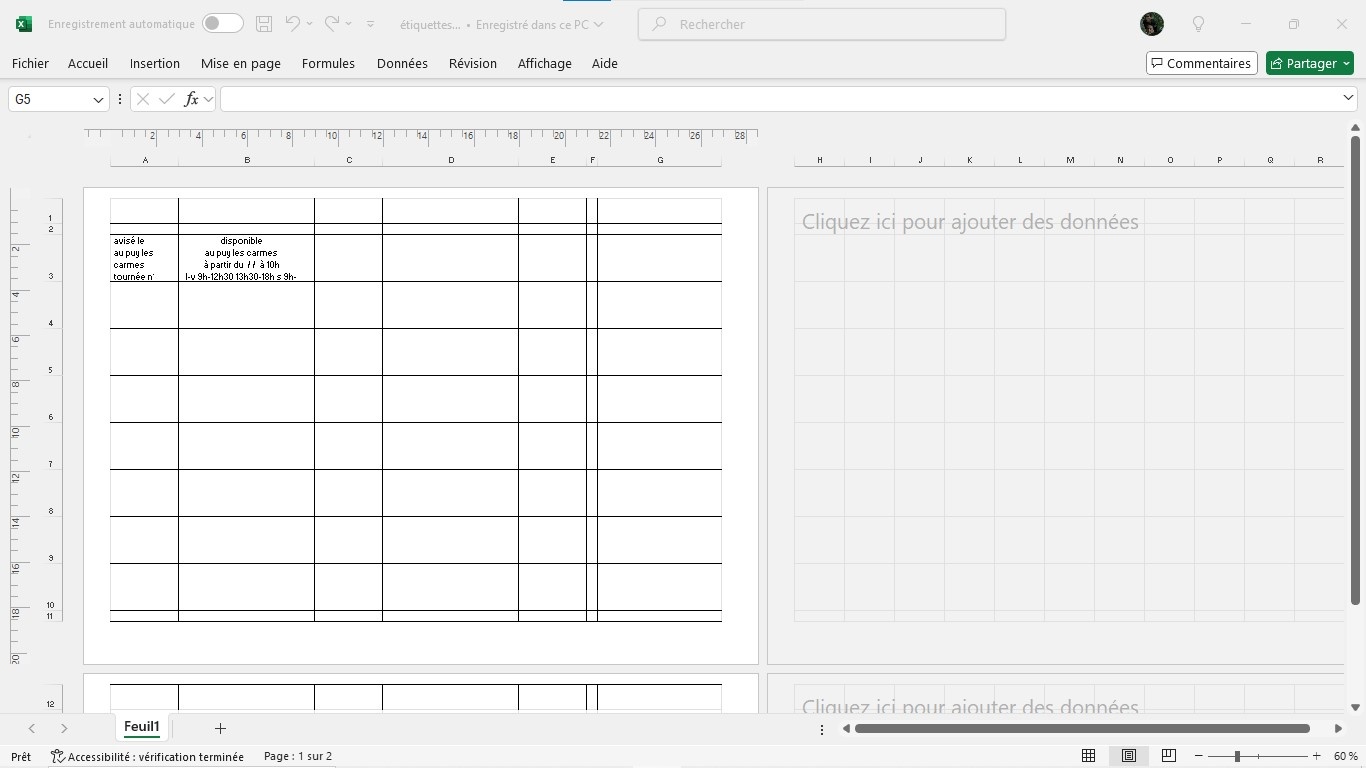Add a new sheet with plus icon
The image size is (1366, 768).
point(220,728)
